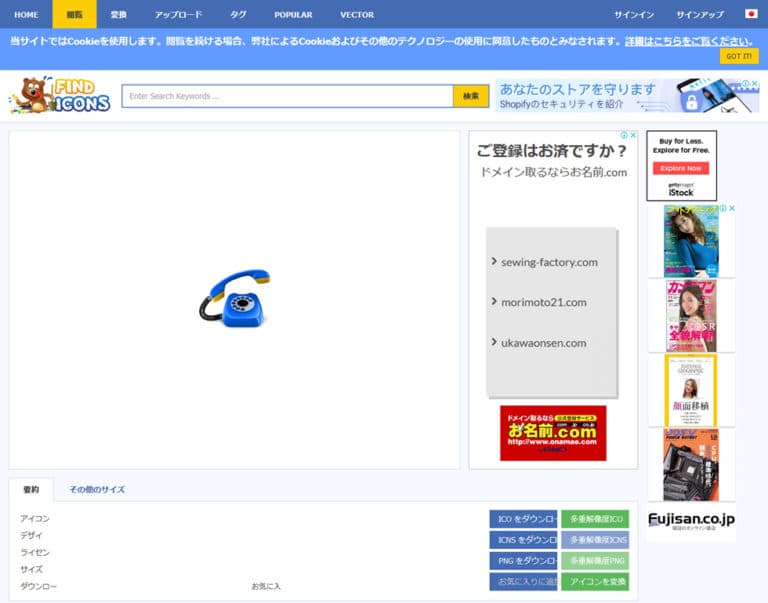
Task: Open the HOME menu item
Action: tap(26, 15)
